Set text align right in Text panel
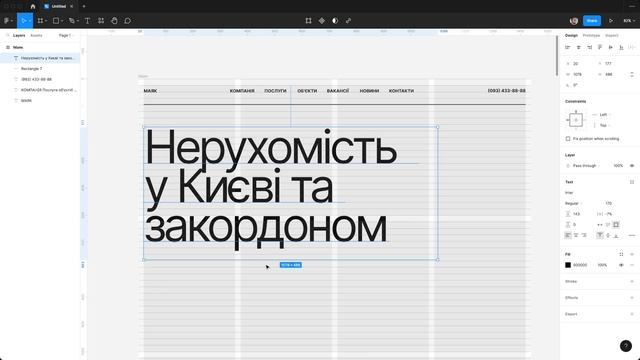 [584, 235]
